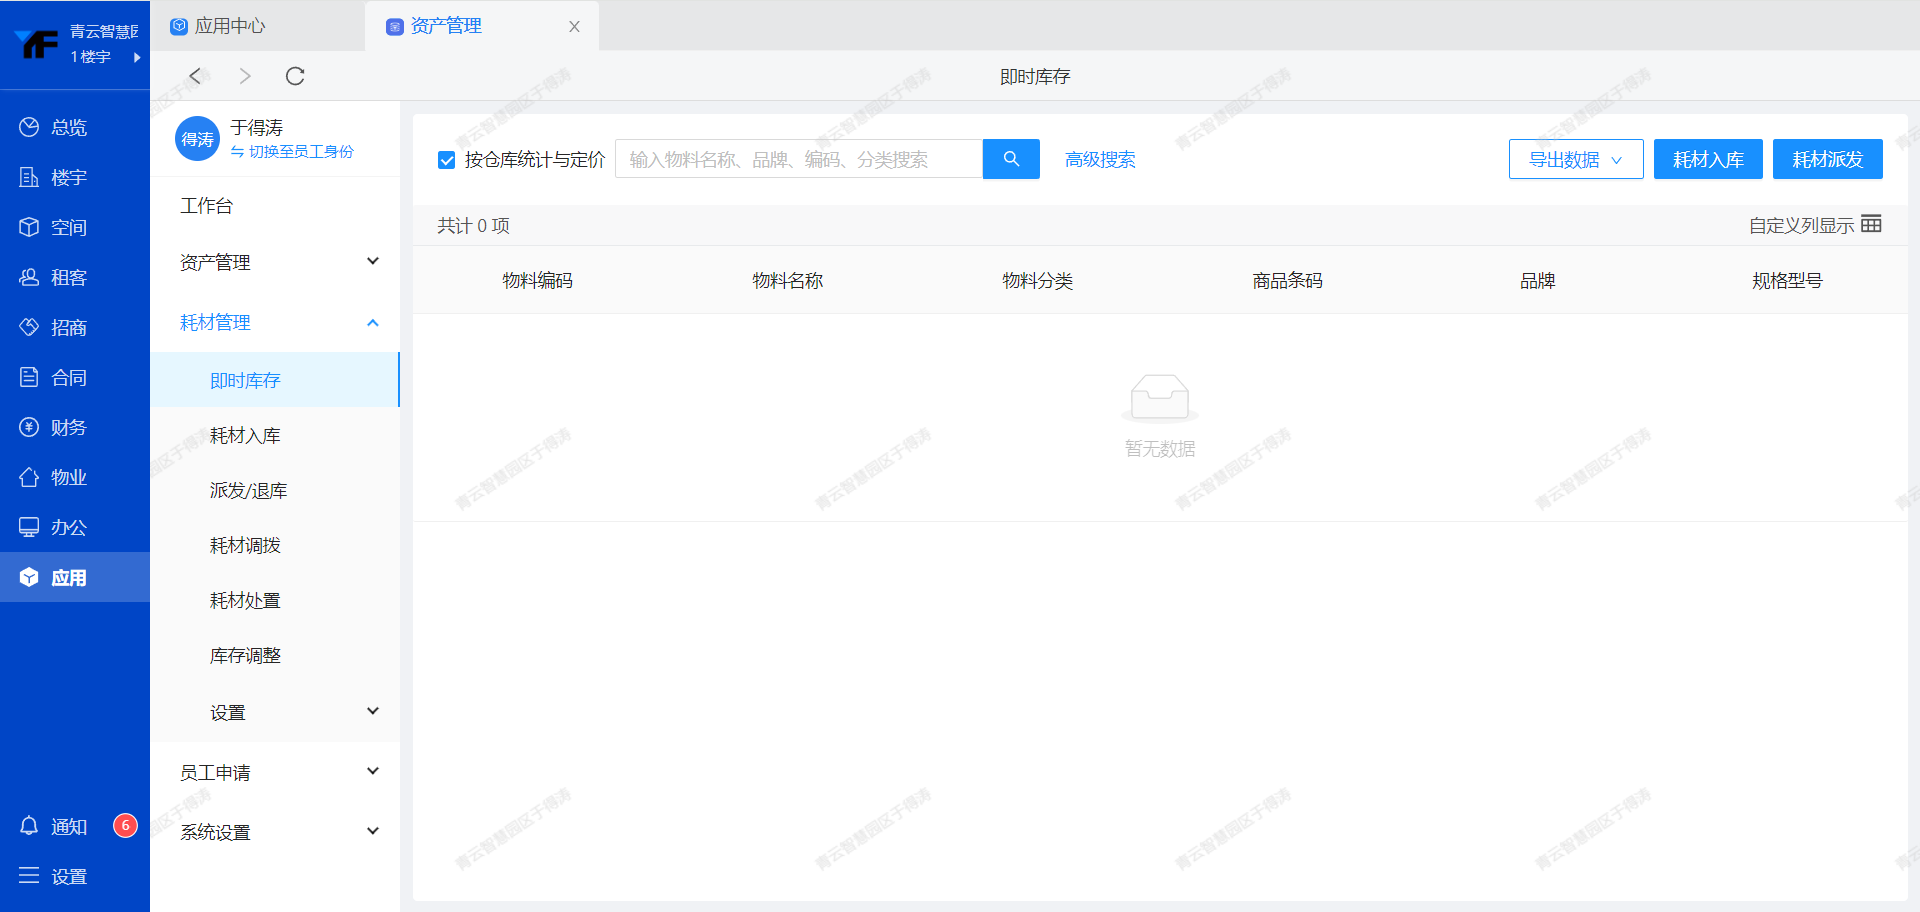Click the refresh page icon

pyautogui.click(x=295, y=76)
